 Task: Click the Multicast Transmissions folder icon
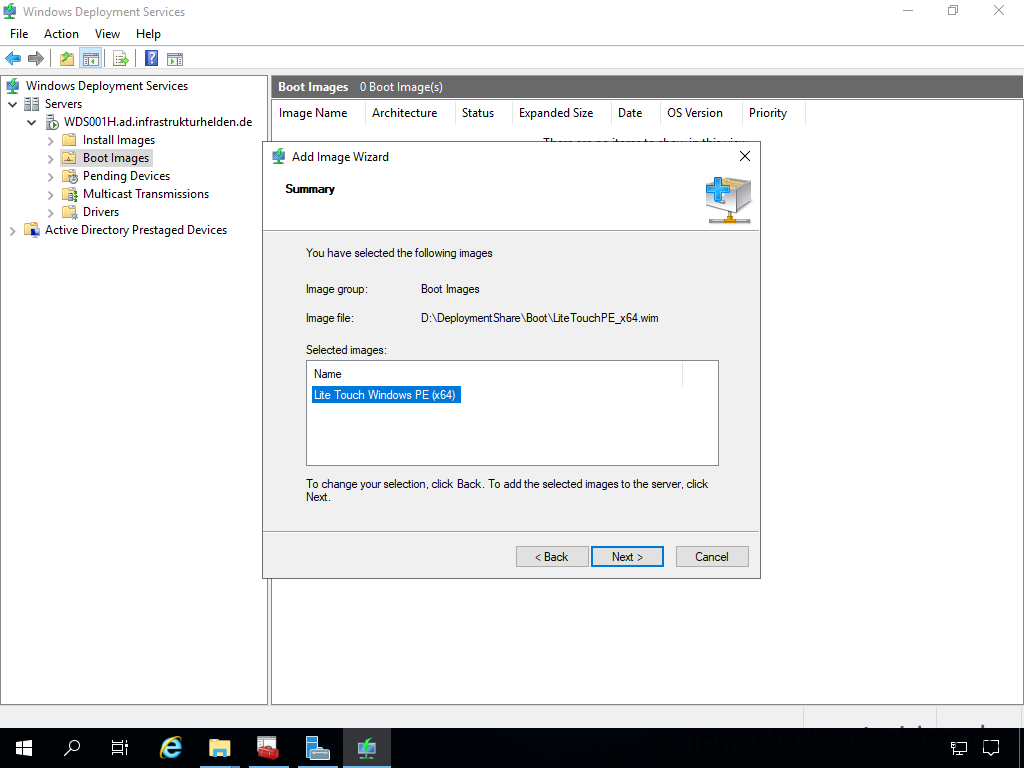click(x=70, y=194)
